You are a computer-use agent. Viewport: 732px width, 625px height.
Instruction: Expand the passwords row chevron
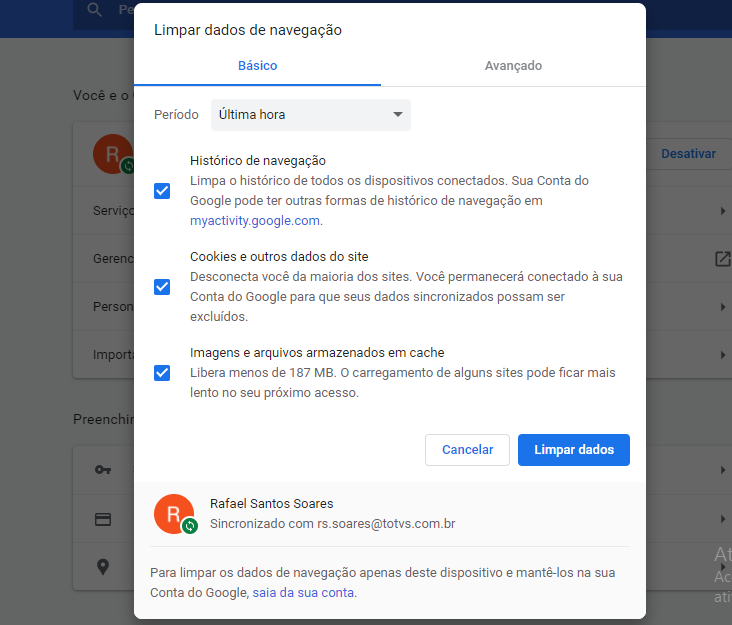pyautogui.click(x=723, y=470)
